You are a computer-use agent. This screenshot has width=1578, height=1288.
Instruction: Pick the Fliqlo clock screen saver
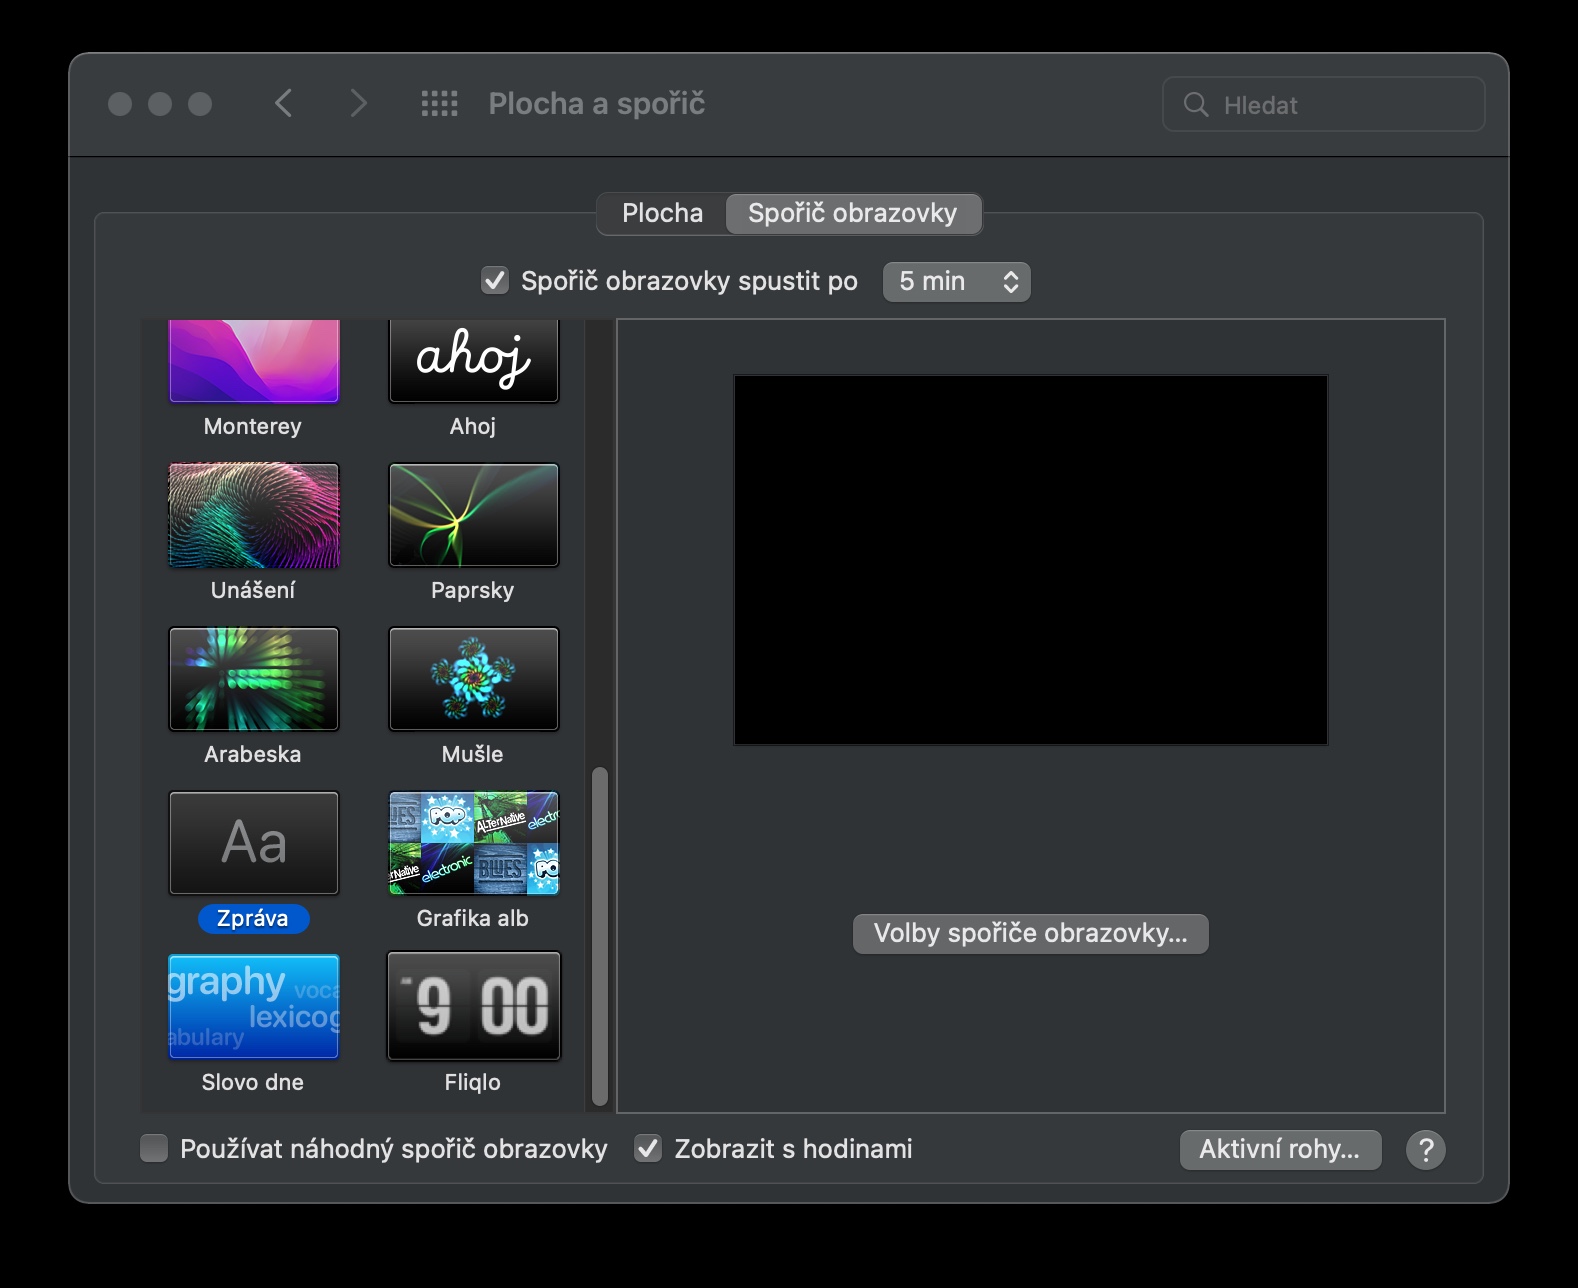473,1006
